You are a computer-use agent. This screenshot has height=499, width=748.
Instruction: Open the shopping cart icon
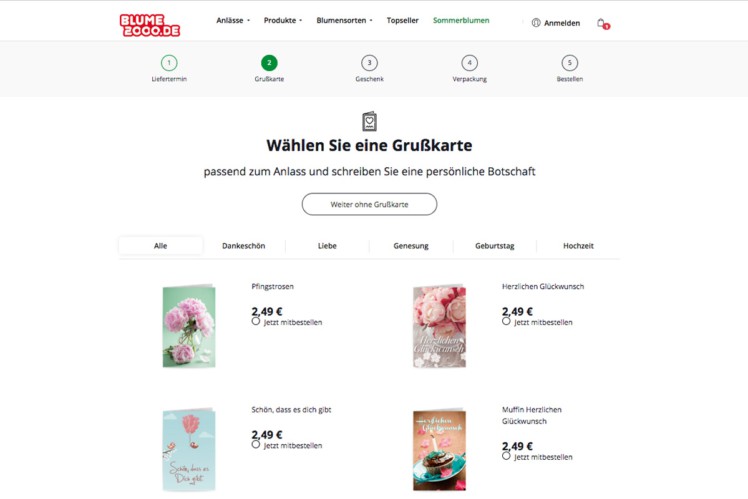point(603,23)
